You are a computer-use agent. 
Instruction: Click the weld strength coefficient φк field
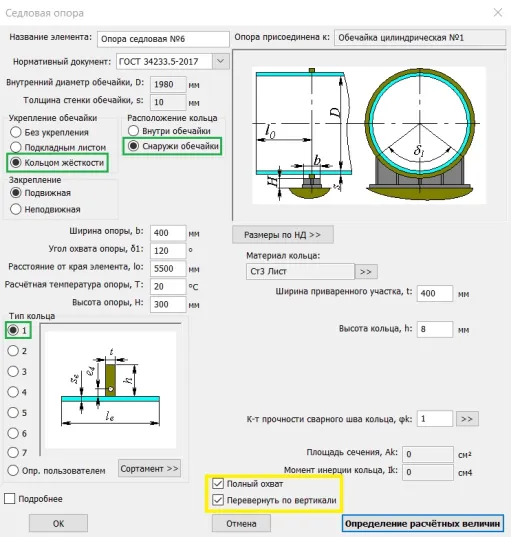point(435,419)
